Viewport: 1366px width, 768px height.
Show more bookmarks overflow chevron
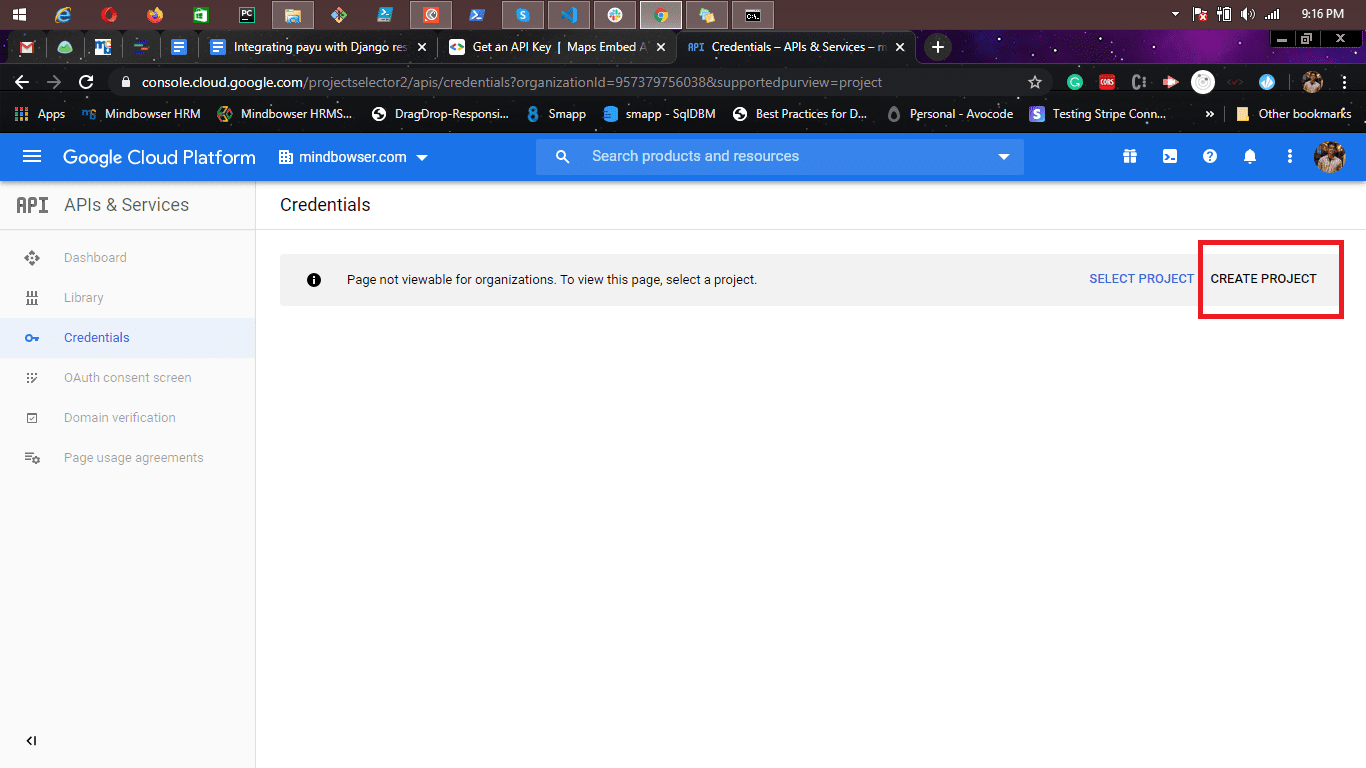pyautogui.click(x=1210, y=114)
